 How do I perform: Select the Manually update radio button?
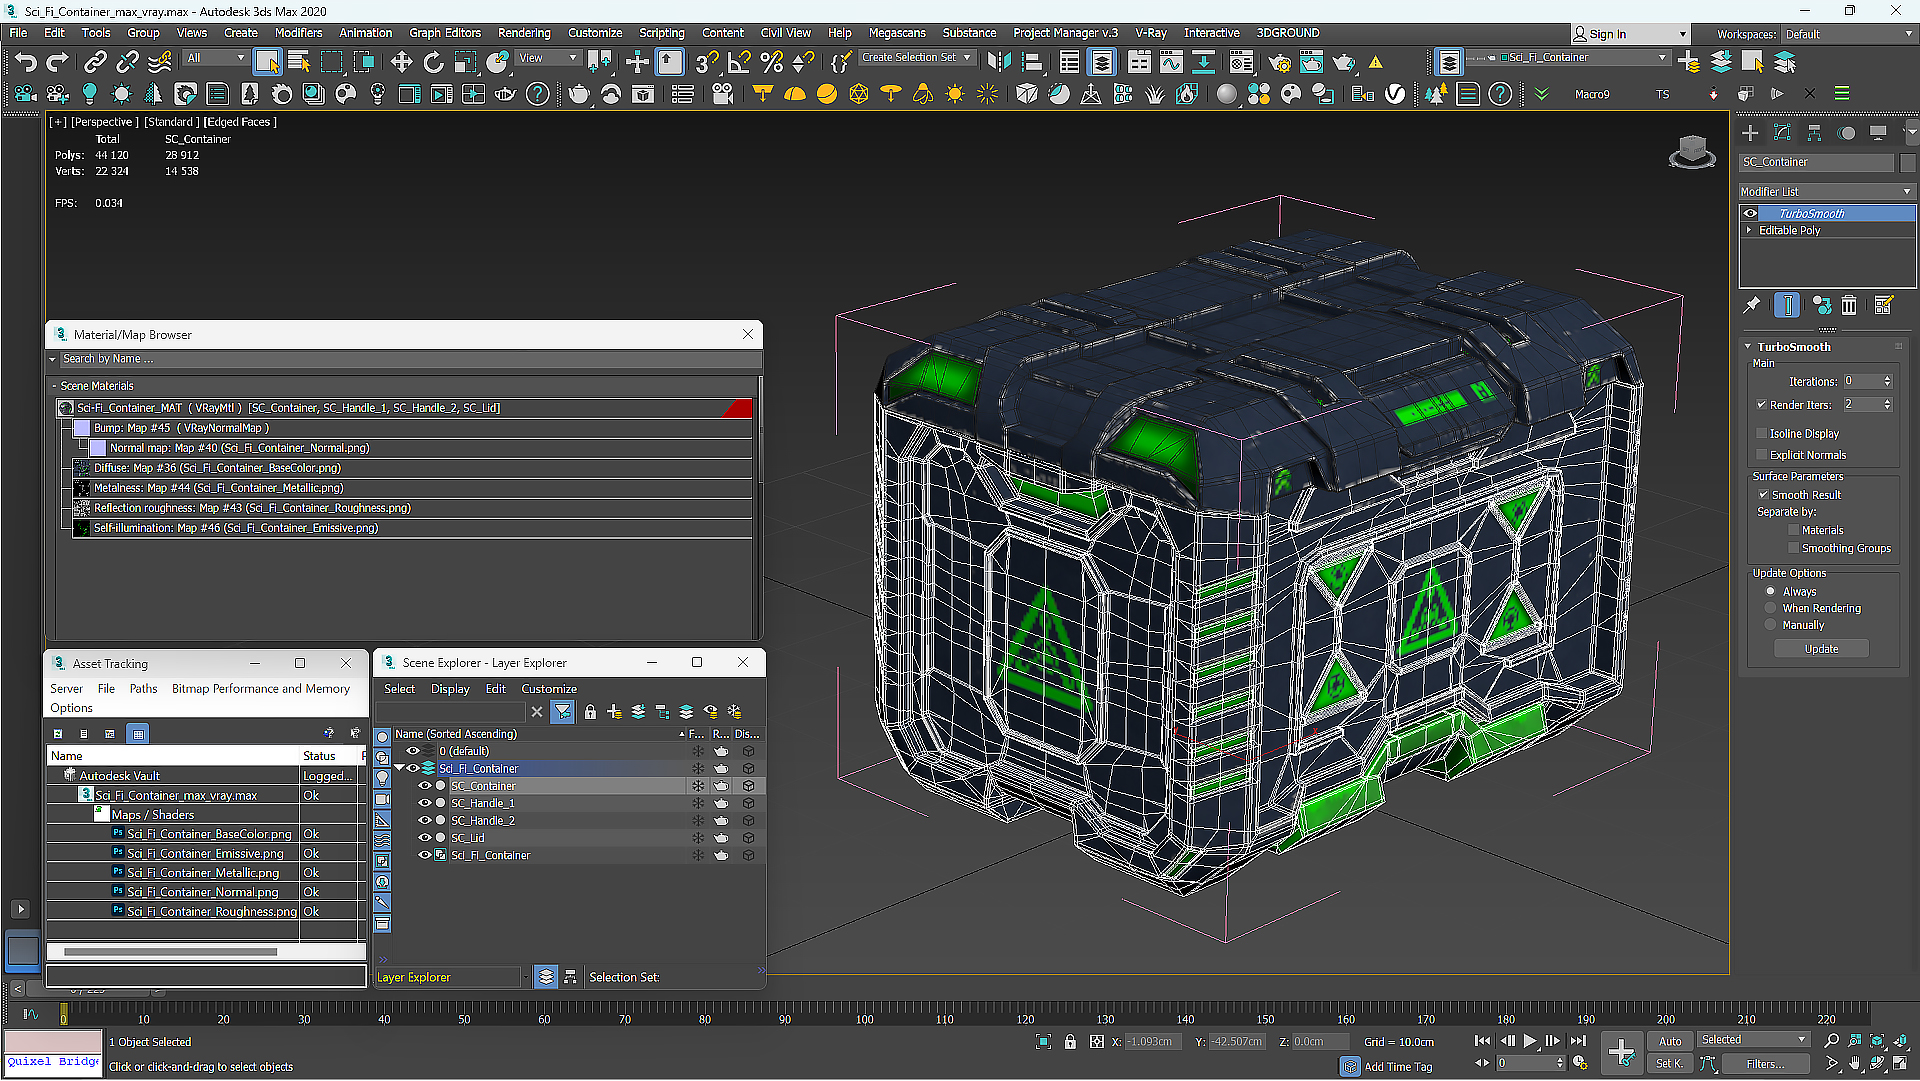[x=1771, y=625]
